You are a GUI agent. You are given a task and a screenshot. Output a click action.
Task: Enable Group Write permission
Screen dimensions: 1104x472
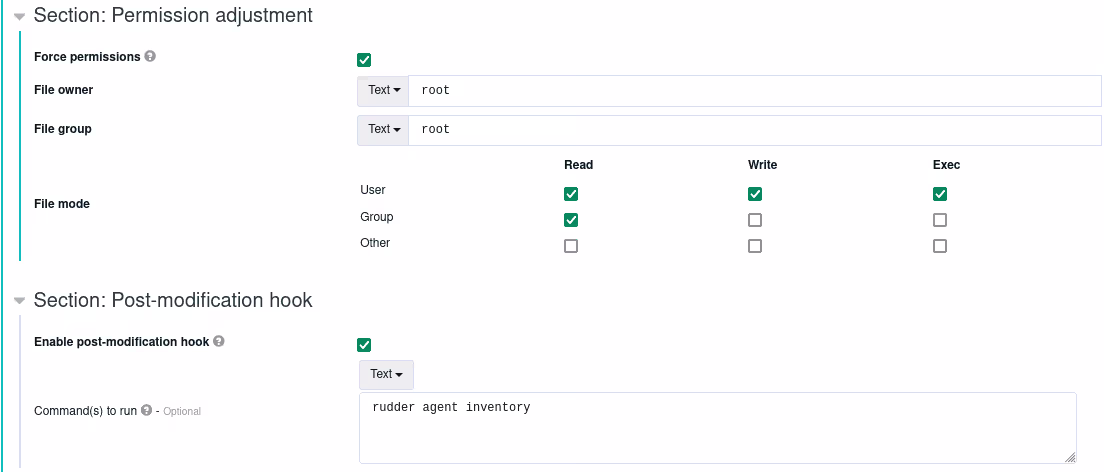coord(755,220)
